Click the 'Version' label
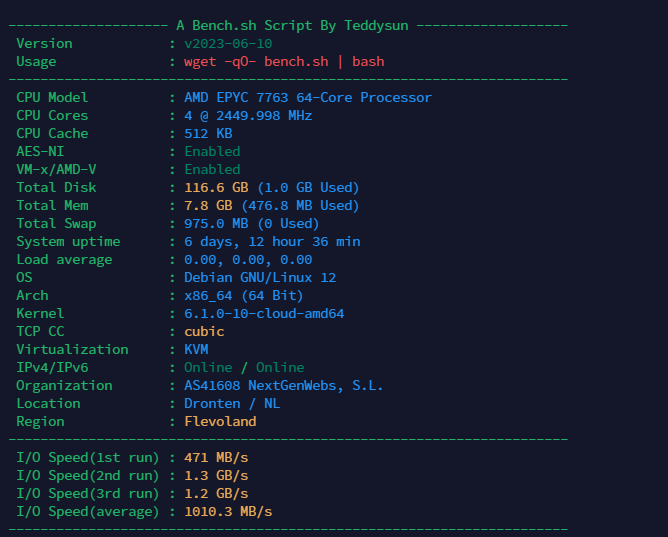 [x=44, y=43]
